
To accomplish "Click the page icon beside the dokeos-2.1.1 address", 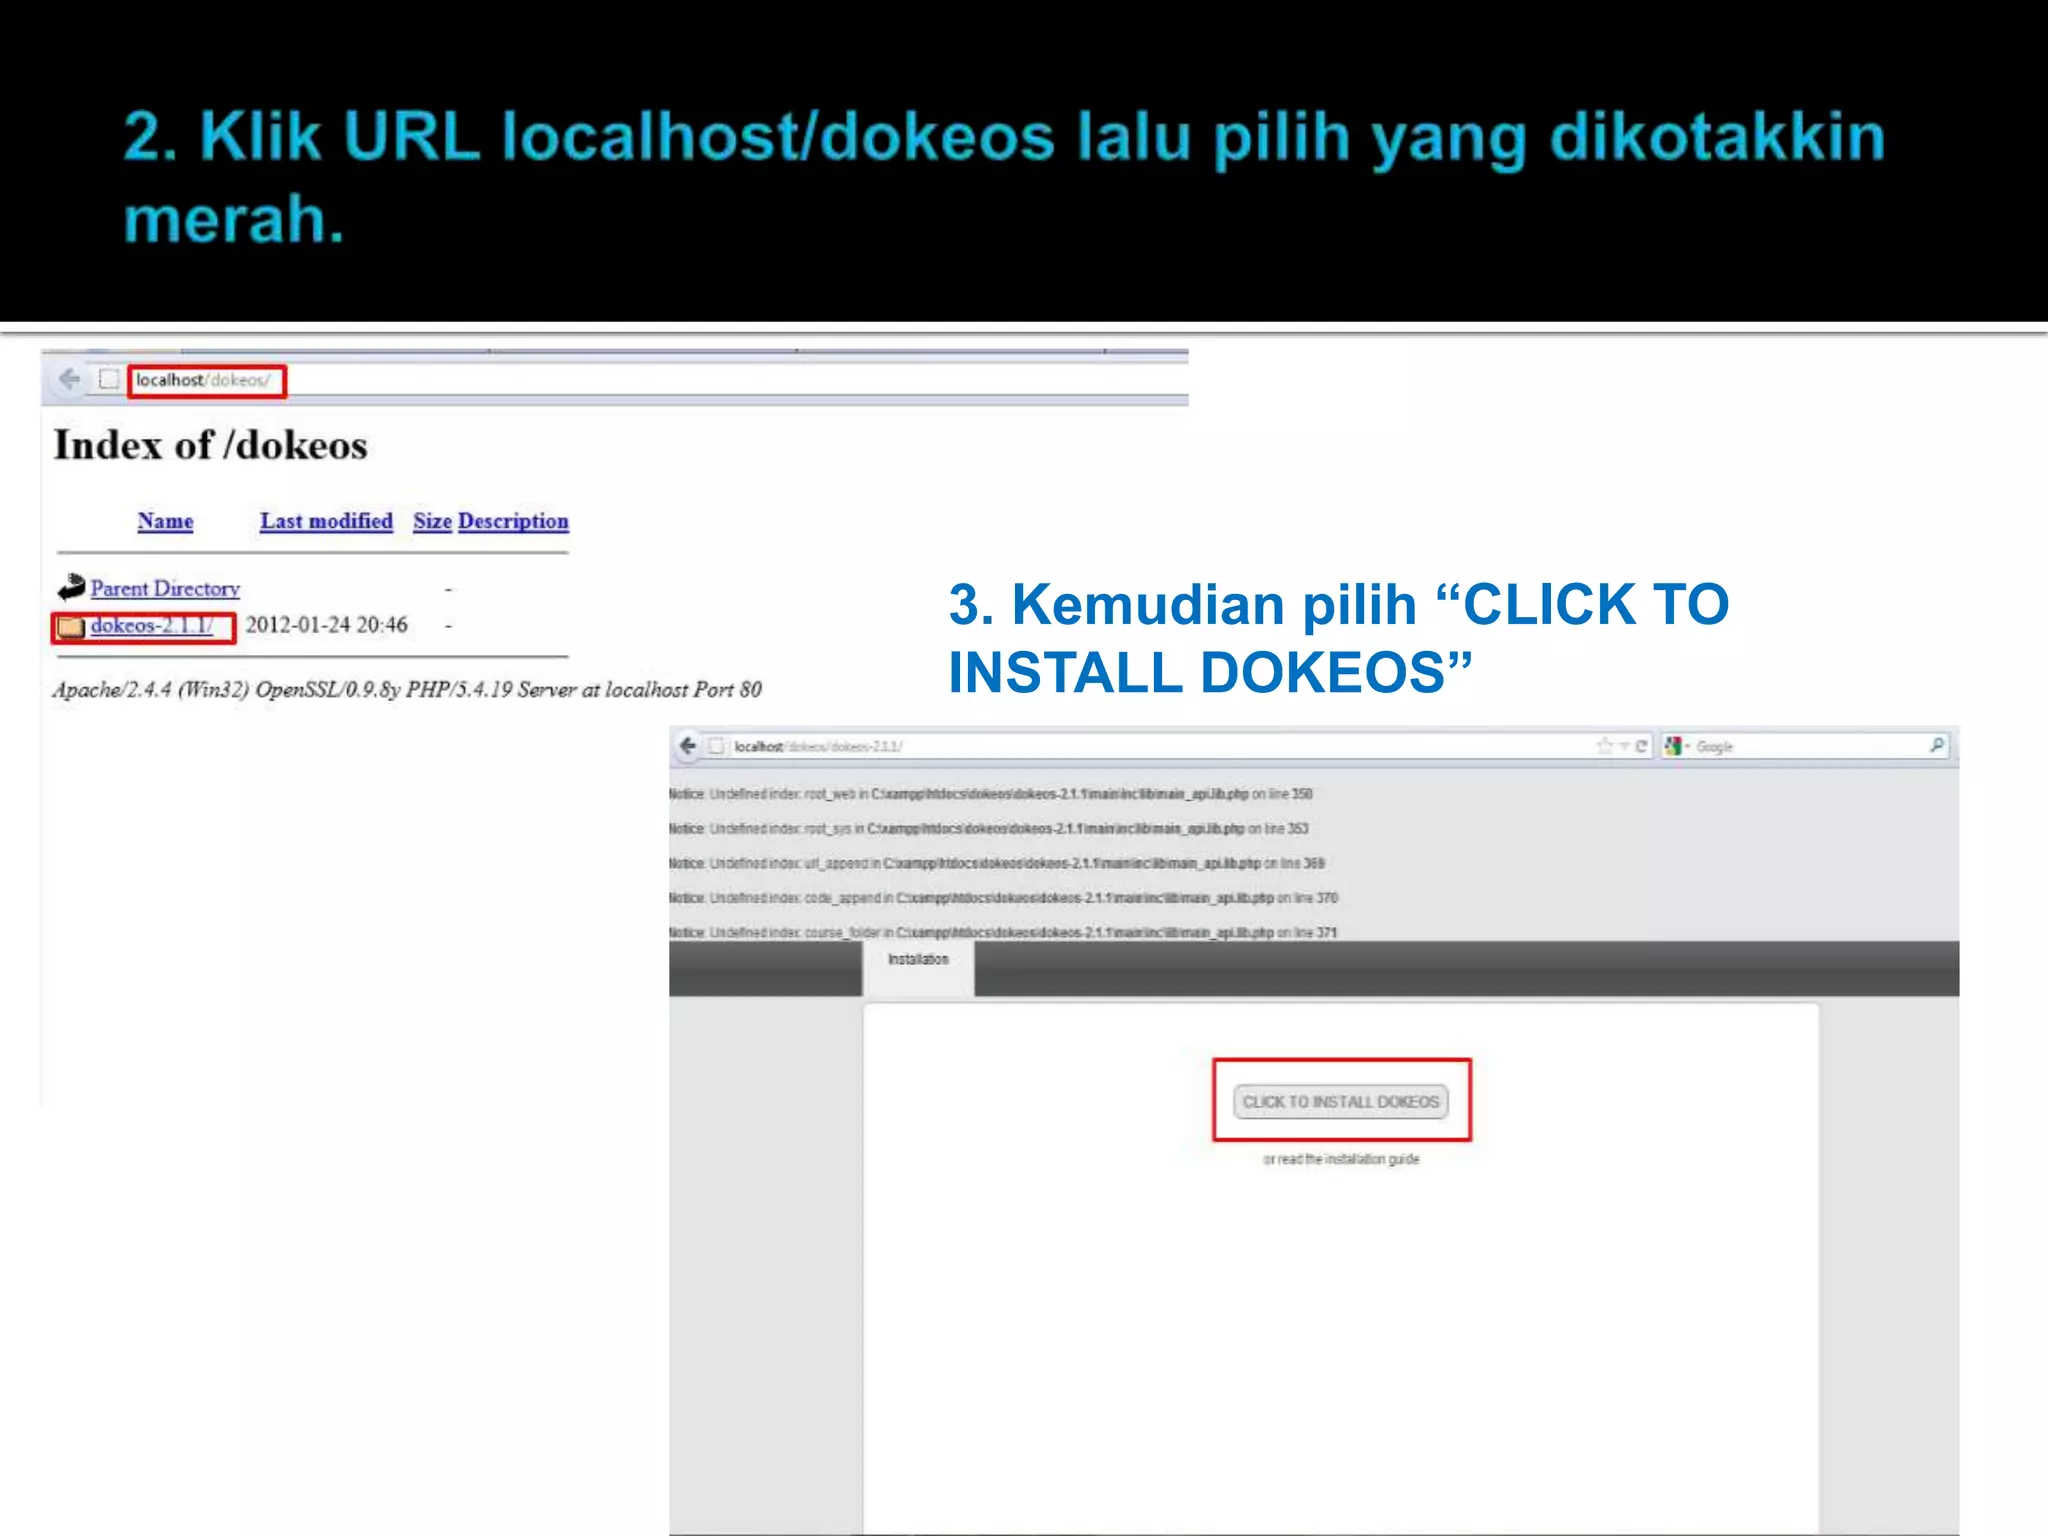I will coord(716,746).
